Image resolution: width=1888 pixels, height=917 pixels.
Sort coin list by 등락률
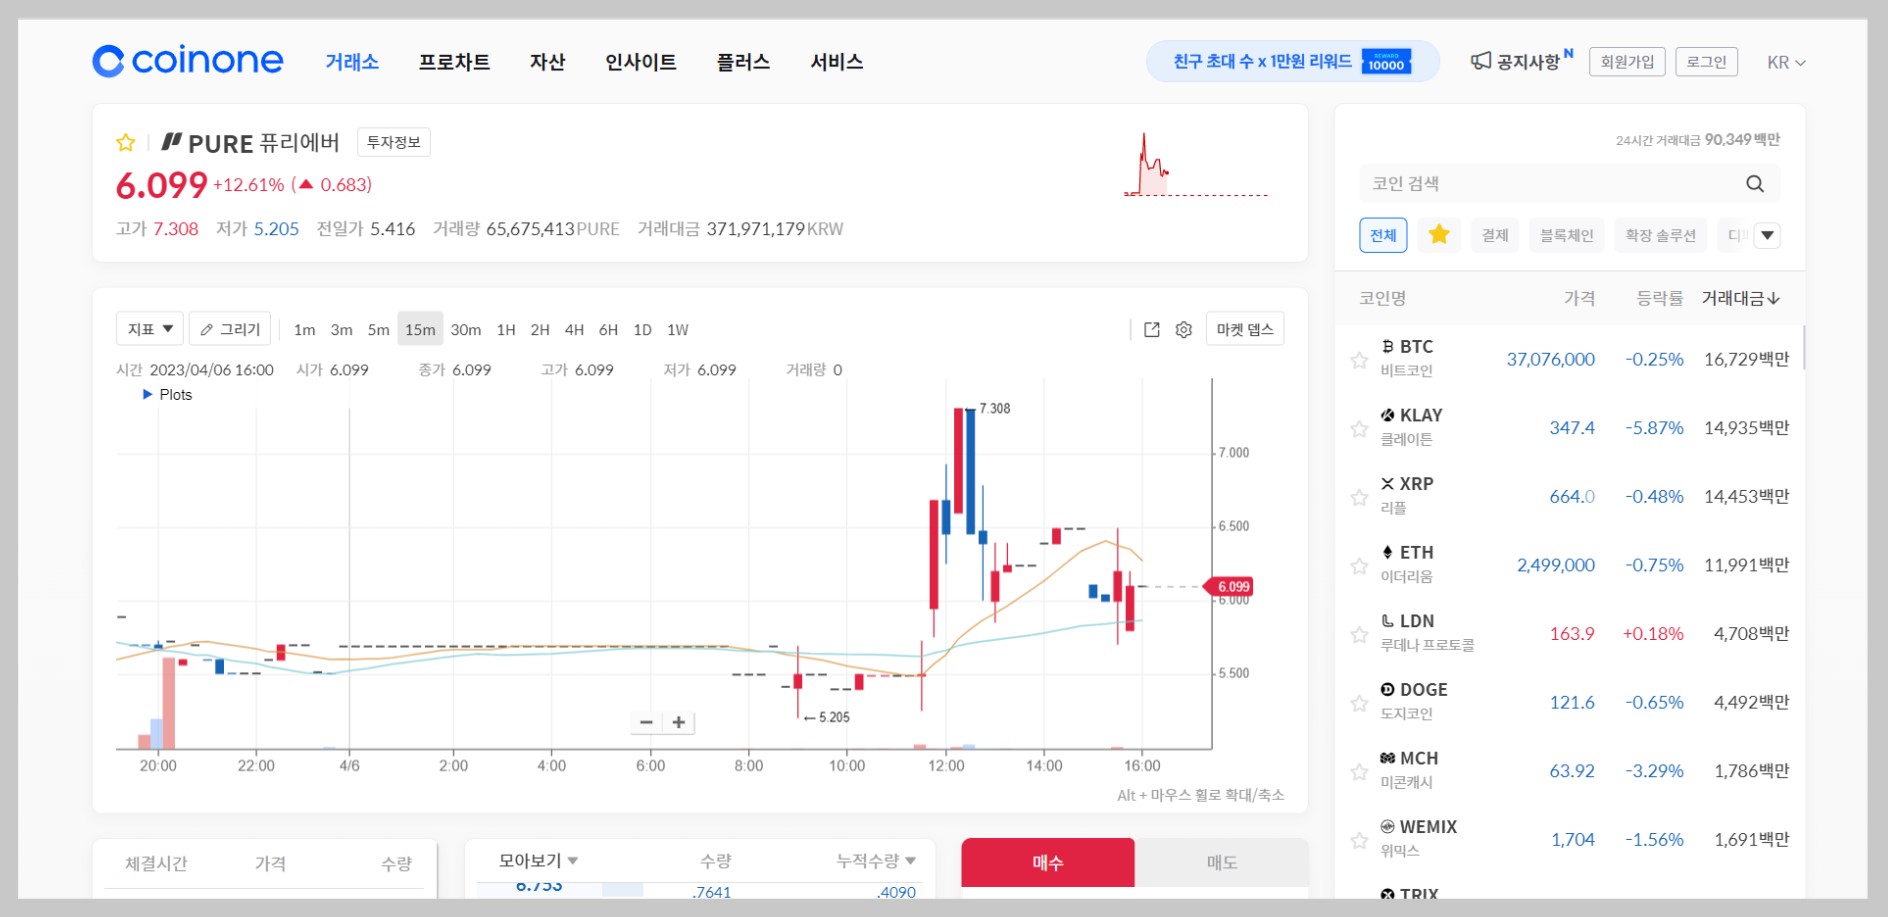point(1660,298)
